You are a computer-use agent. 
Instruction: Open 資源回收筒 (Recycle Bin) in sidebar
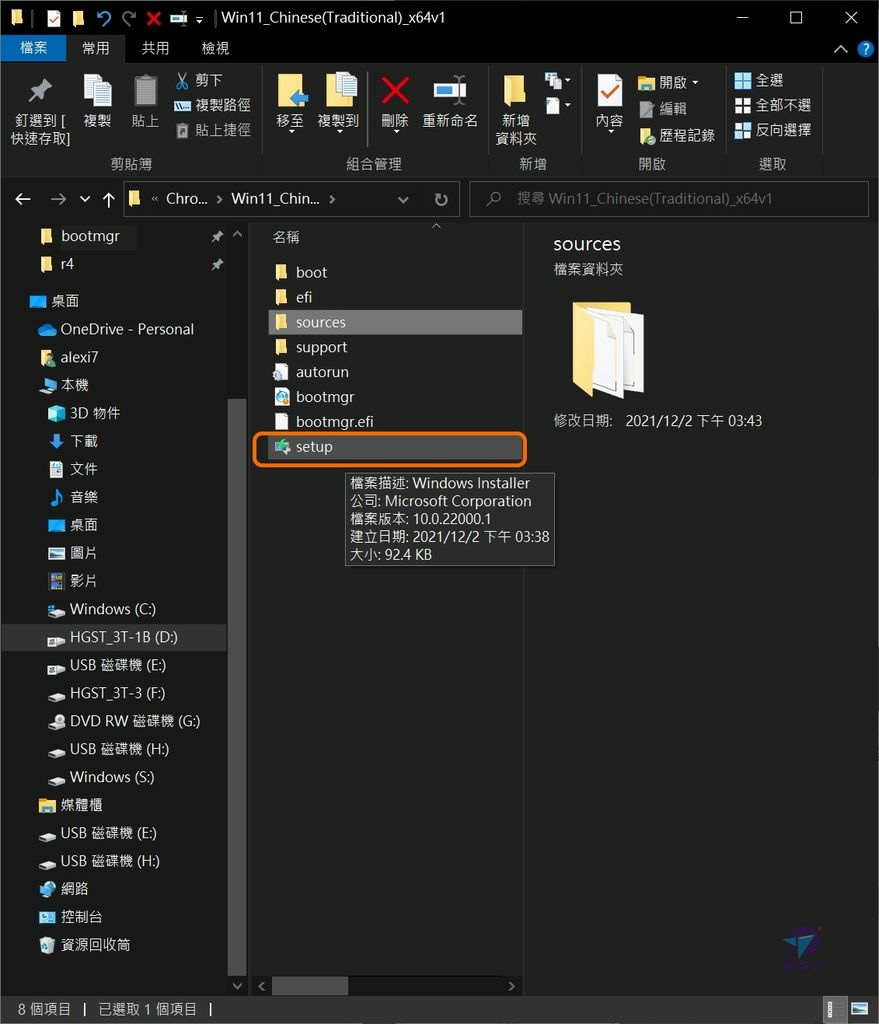[85, 946]
